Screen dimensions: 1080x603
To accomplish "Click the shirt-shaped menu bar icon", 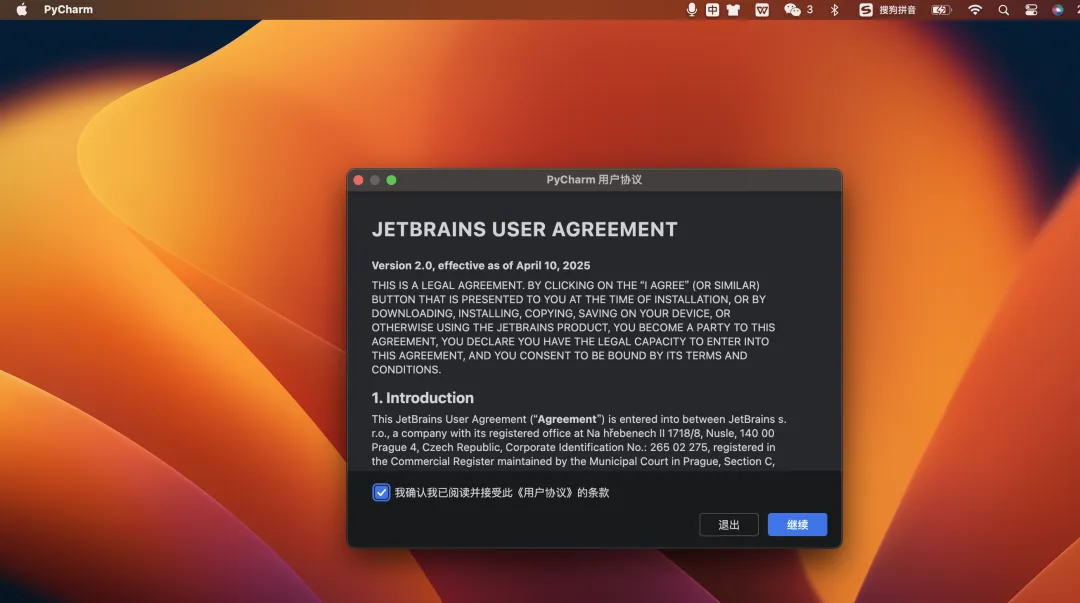I will (734, 10).
